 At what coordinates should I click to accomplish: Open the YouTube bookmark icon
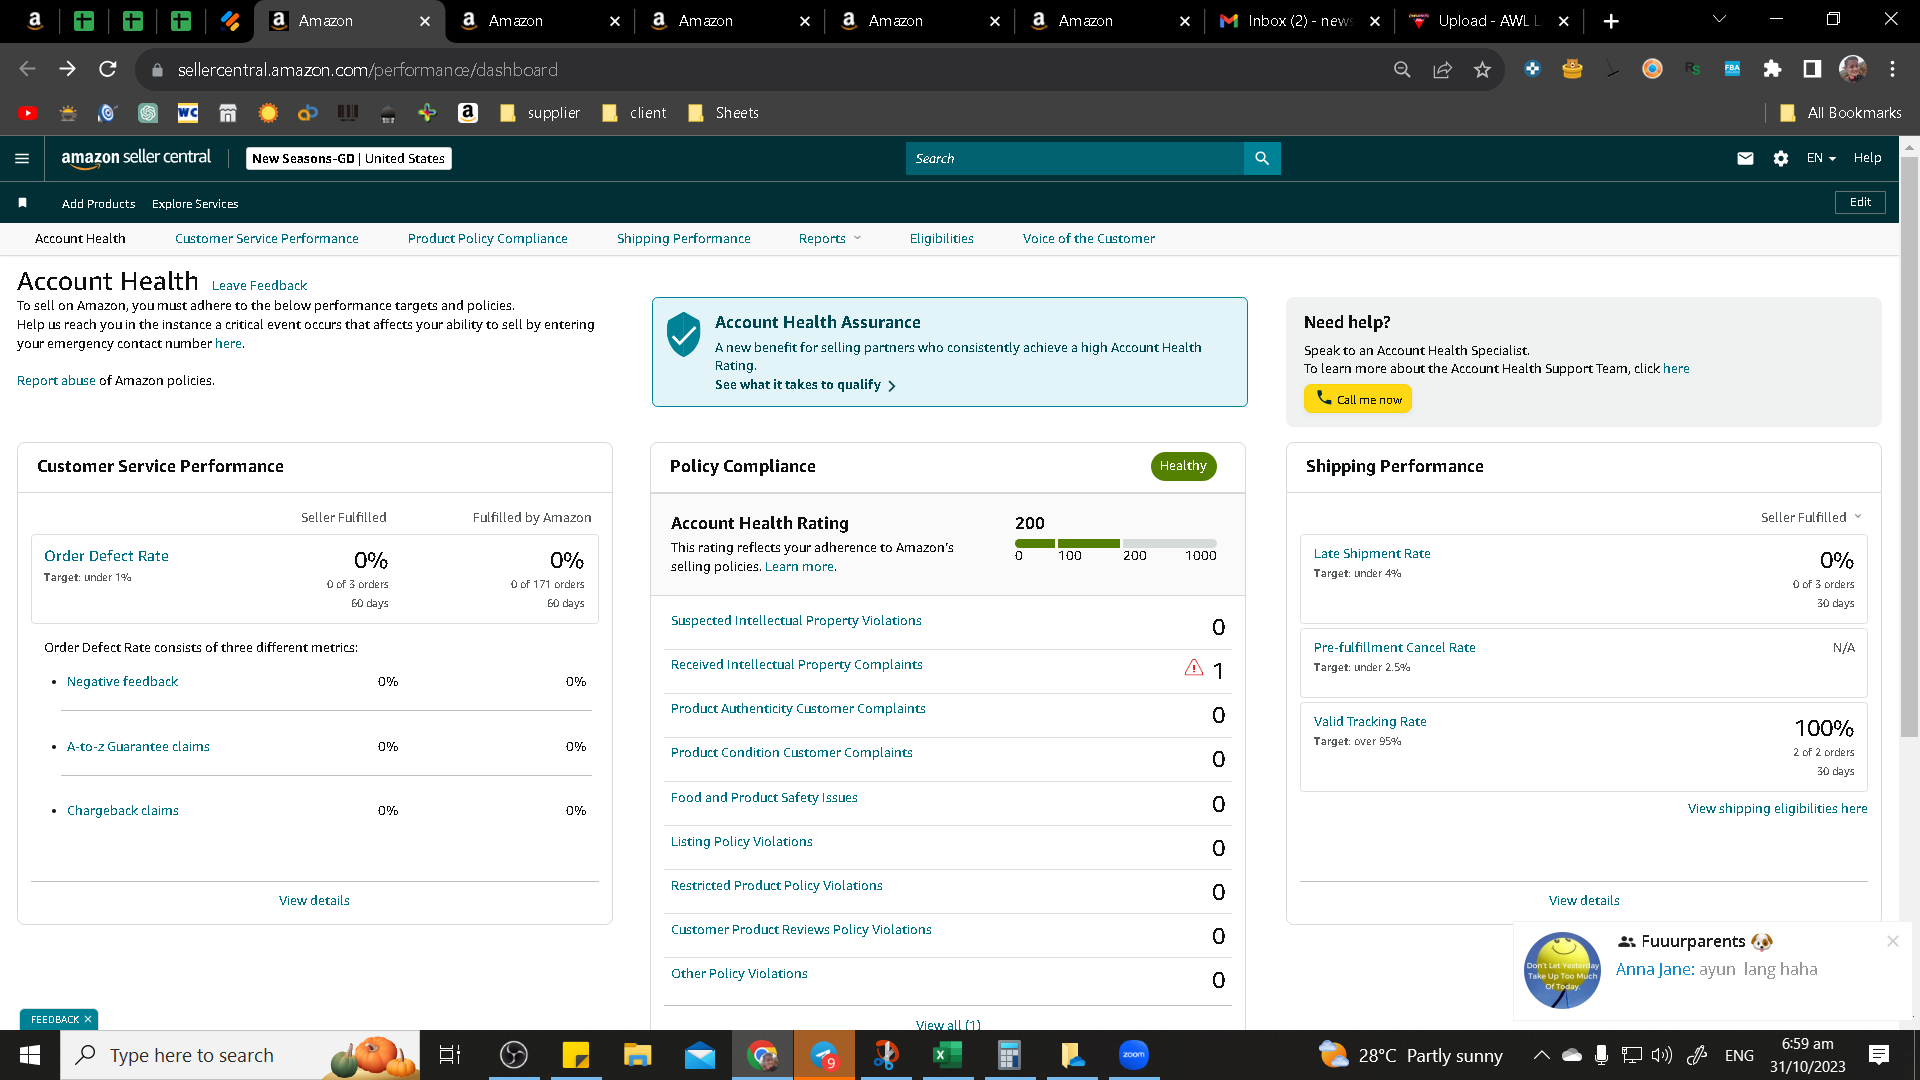[x=28, y=113]
